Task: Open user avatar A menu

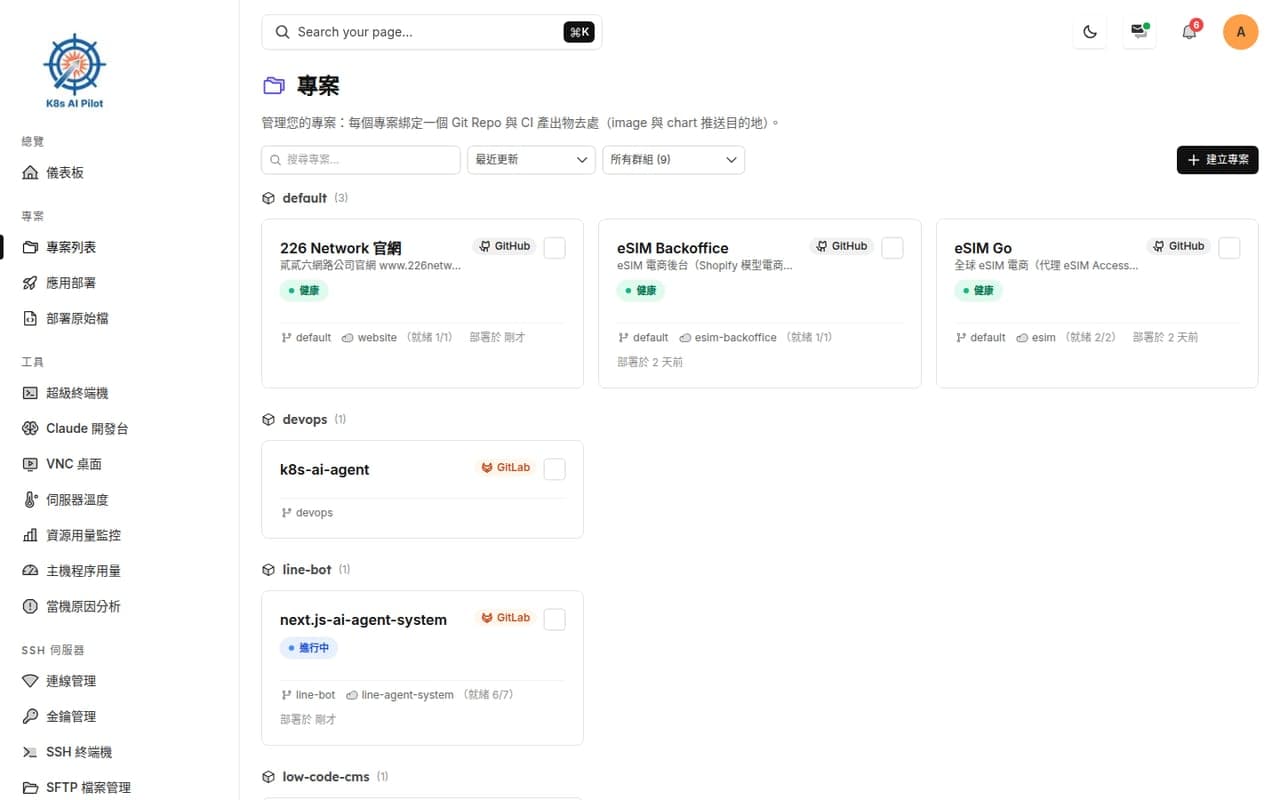Action: [x=1241, y=32]
